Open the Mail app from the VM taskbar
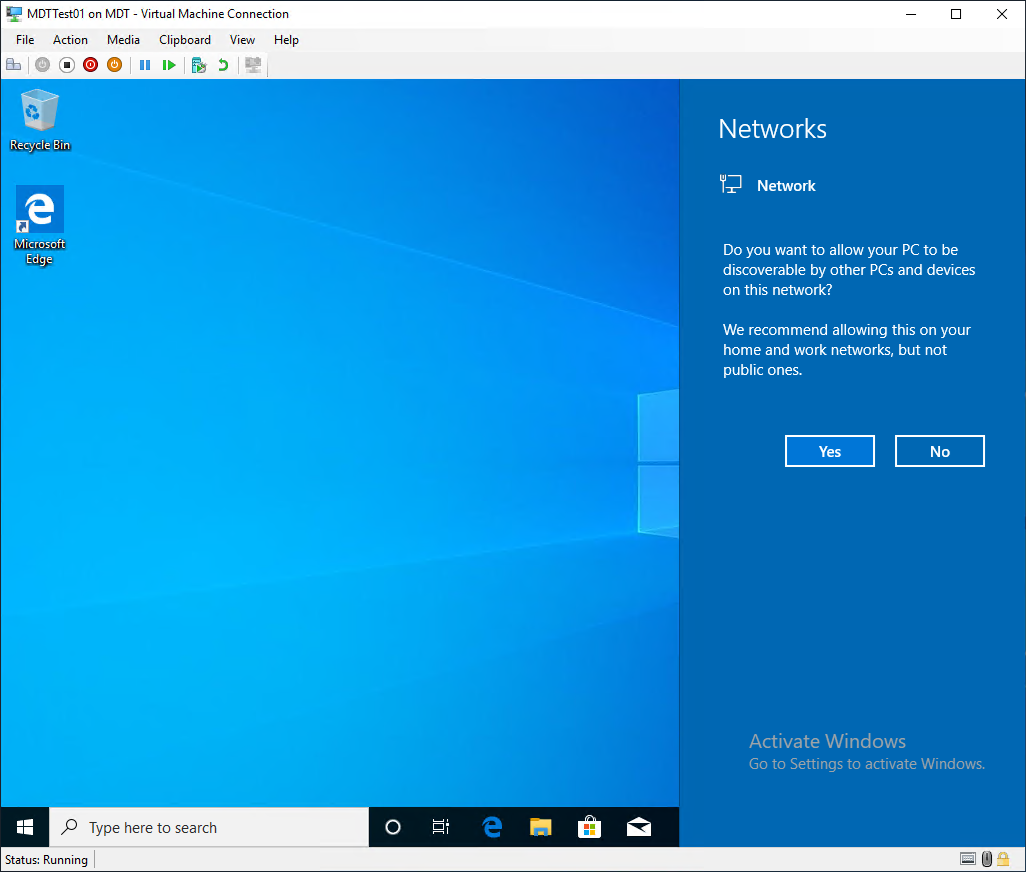This screenshot has width=1026, height=872. coord(639,827)
